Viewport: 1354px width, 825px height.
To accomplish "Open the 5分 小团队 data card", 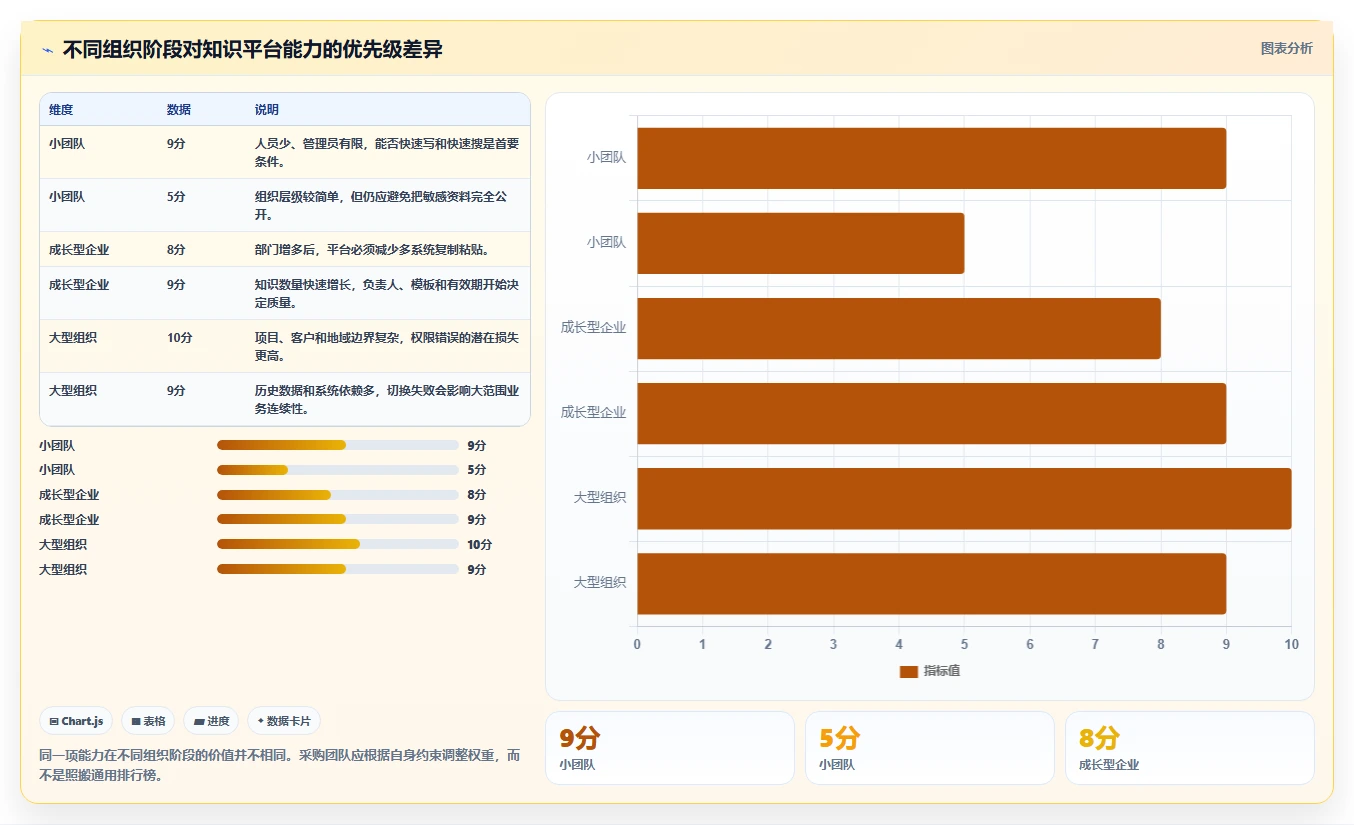I will 930,748.
